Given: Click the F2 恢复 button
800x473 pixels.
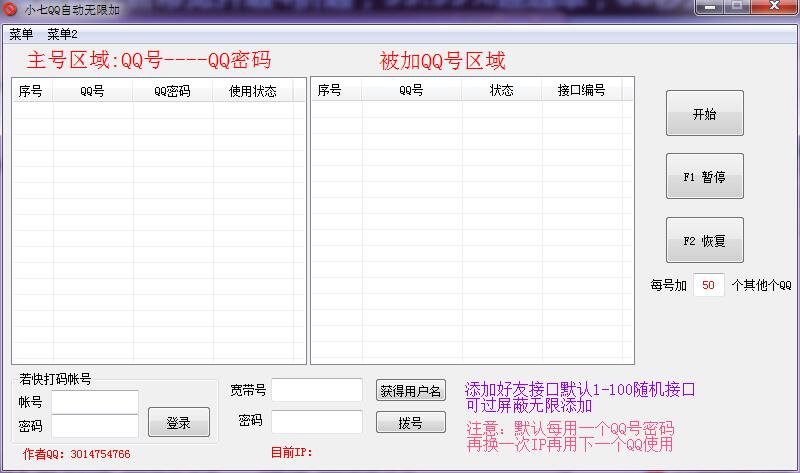Looking at the screenshot, I should click(705, 240).
